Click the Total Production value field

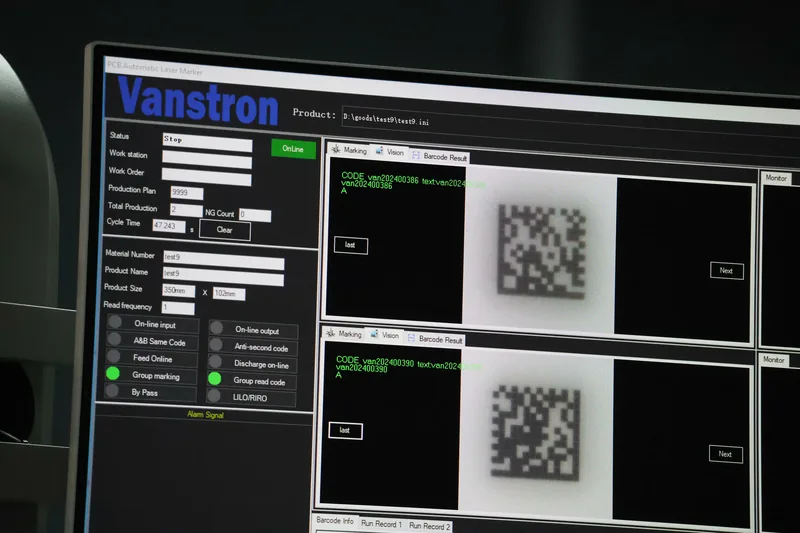click(x=186, y=210)
